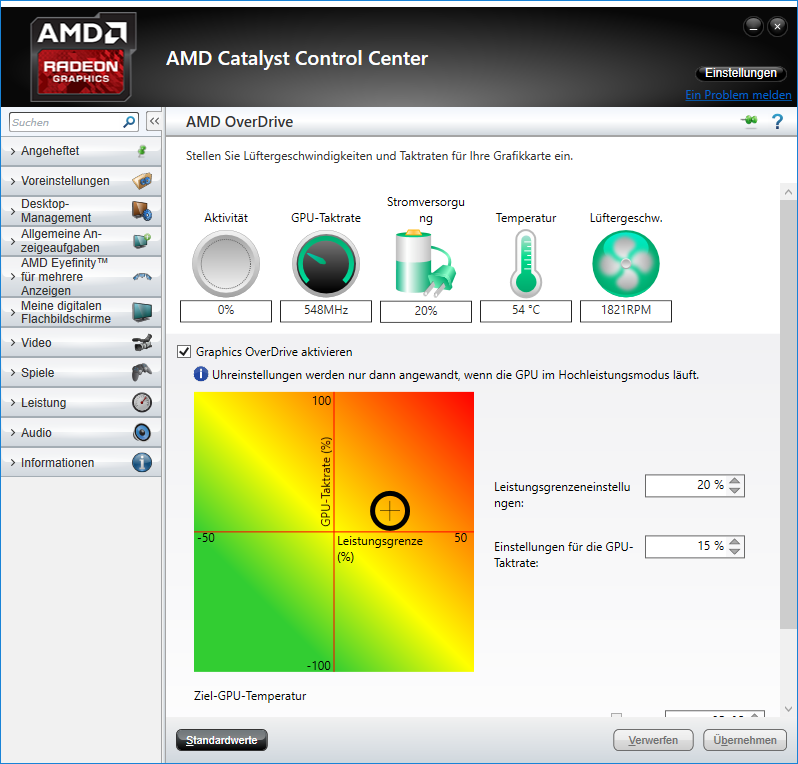Click the Angeheftet pin icon

(142, 151)
